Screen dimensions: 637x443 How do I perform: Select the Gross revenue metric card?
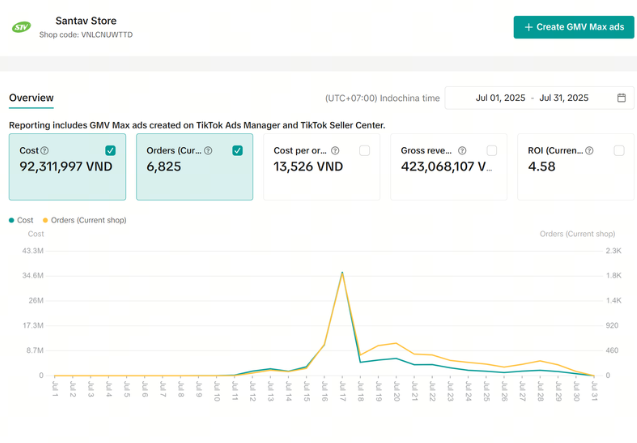449,167
